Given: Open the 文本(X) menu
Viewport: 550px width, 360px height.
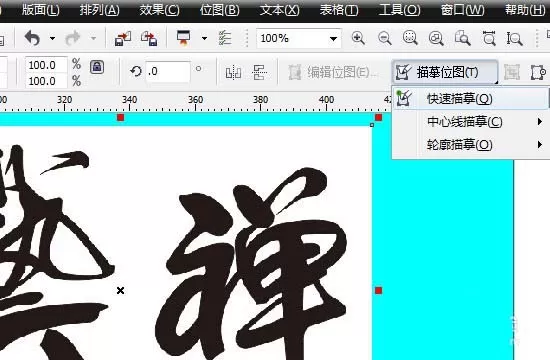Looking at the screenshot, I should click(280, 10).
